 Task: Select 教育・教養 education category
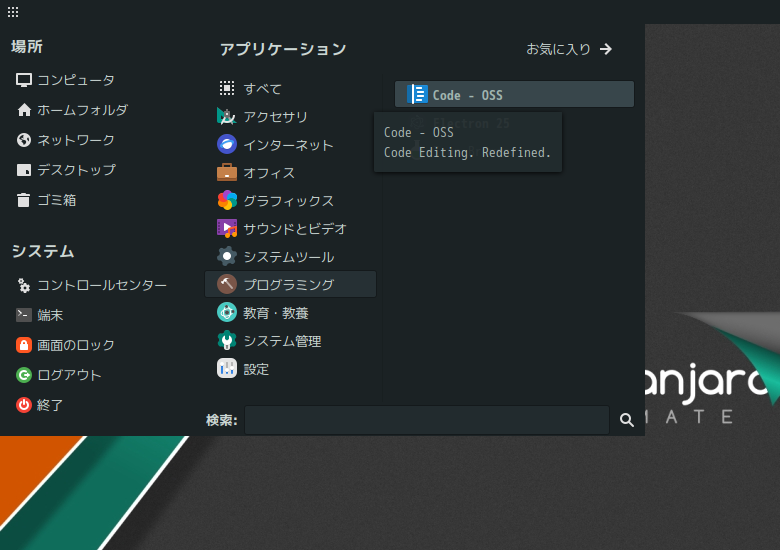coord(291,313)
